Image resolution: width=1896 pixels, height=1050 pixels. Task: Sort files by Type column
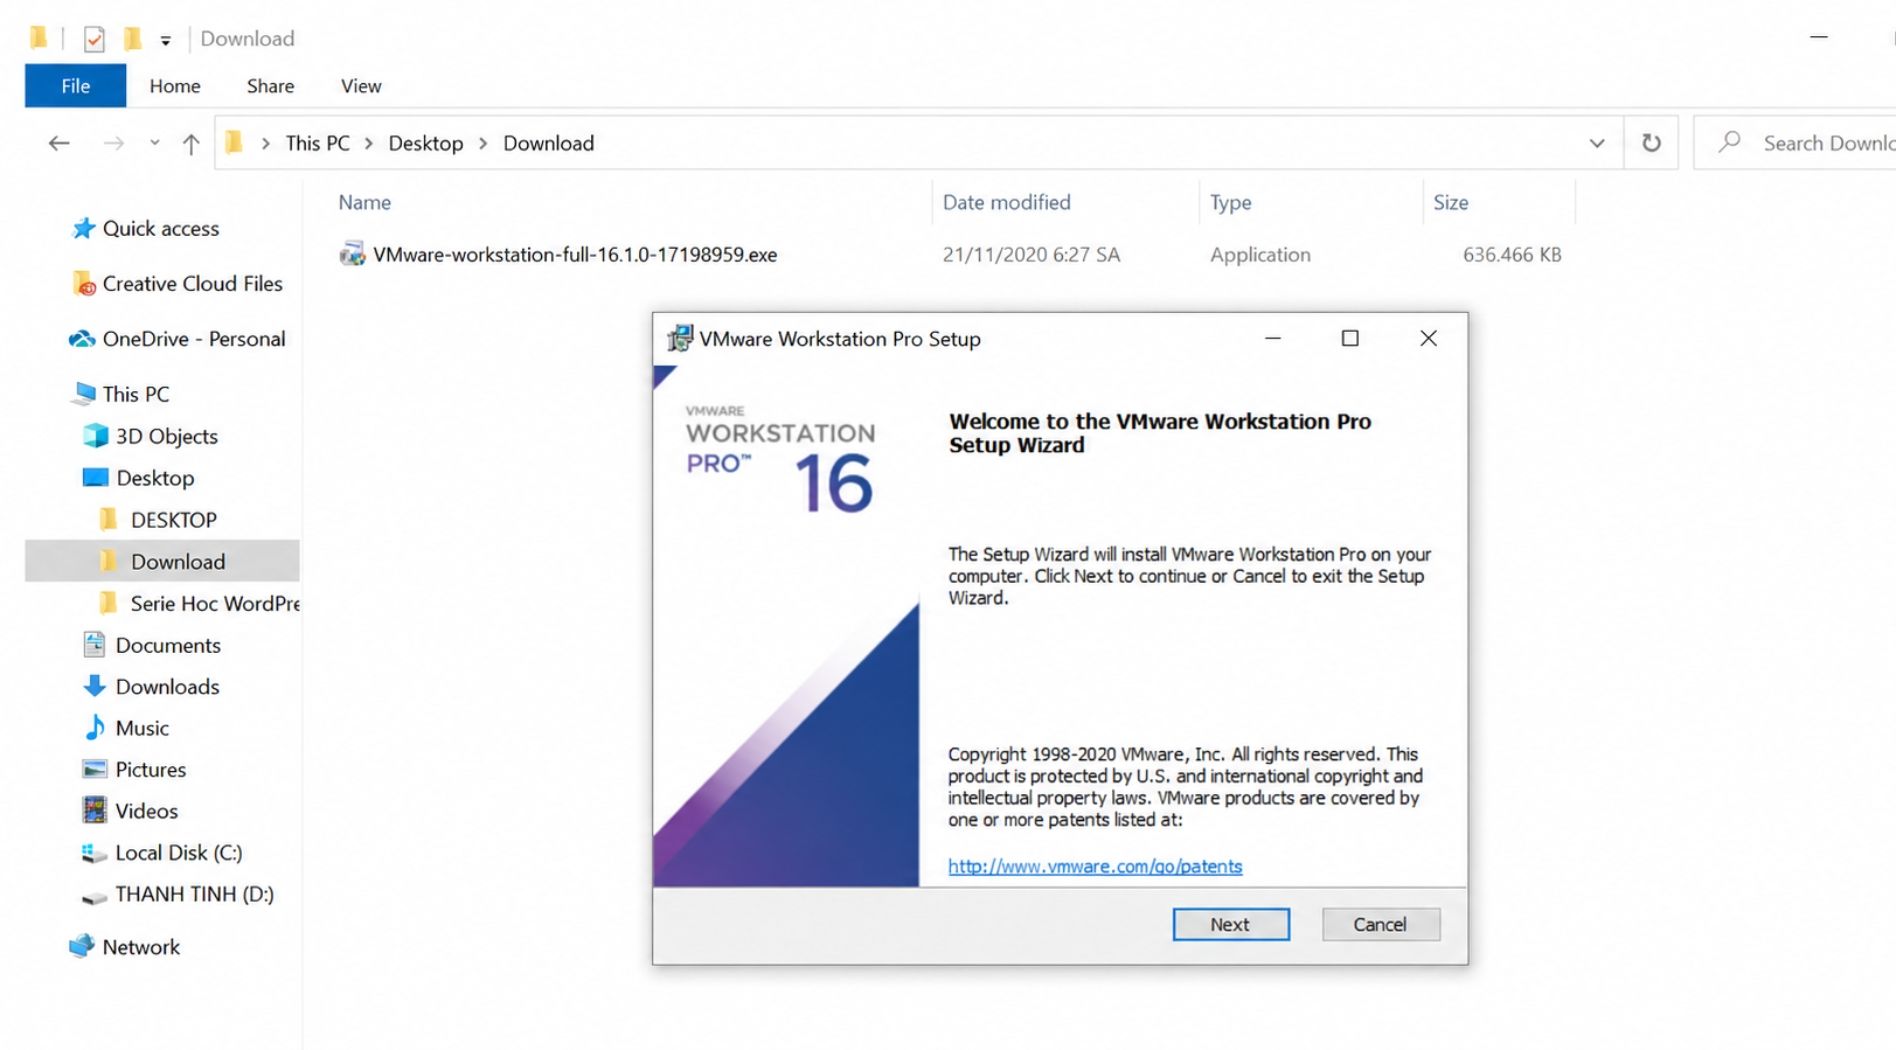coord(1231,202)
